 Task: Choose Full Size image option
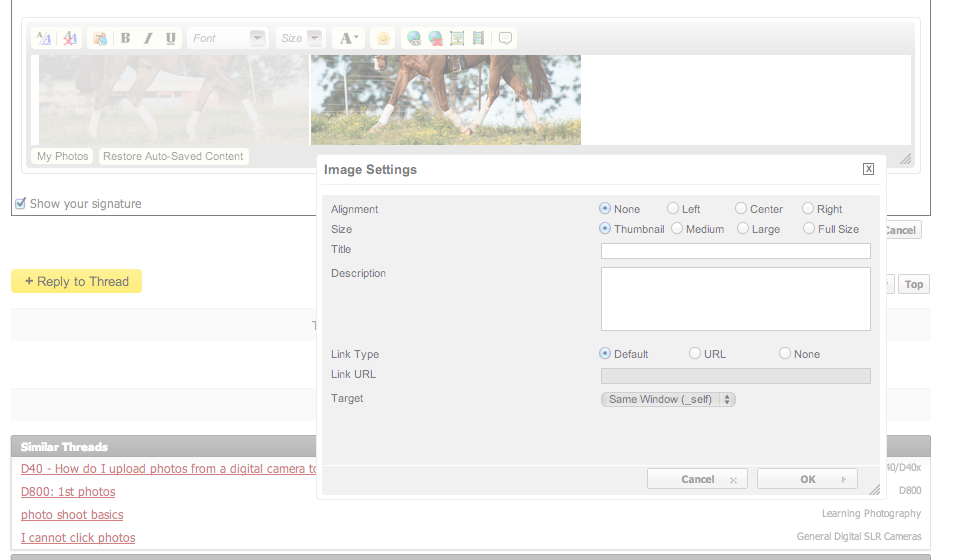(809, 229)
